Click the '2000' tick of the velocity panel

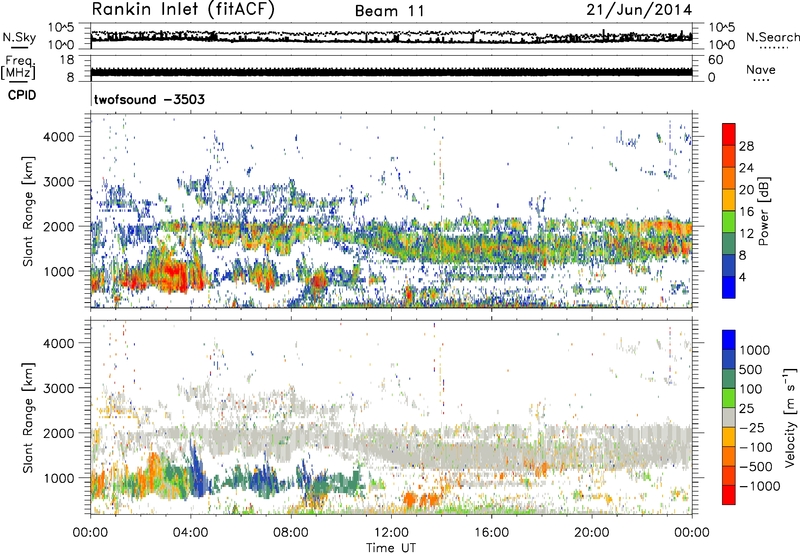pos(58,433)
